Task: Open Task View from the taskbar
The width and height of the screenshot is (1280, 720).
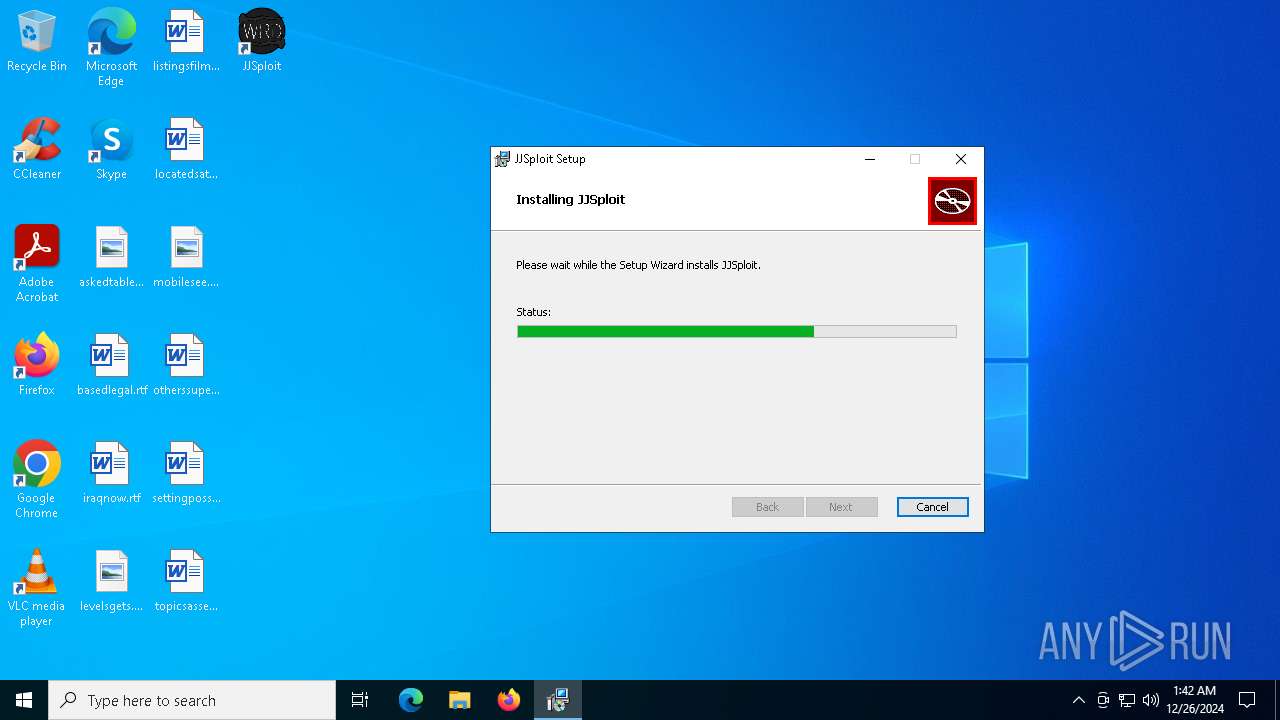Action: (x=360, y=700)
